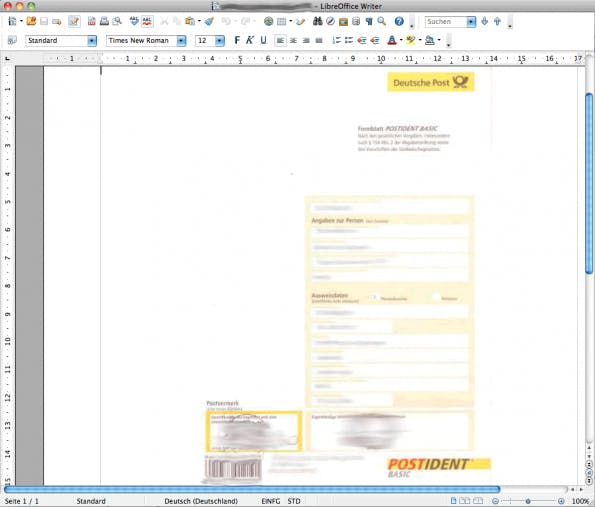Click in the Standard paragraph style field
This screenshot has height=507, width=595.
coord(57,41)
